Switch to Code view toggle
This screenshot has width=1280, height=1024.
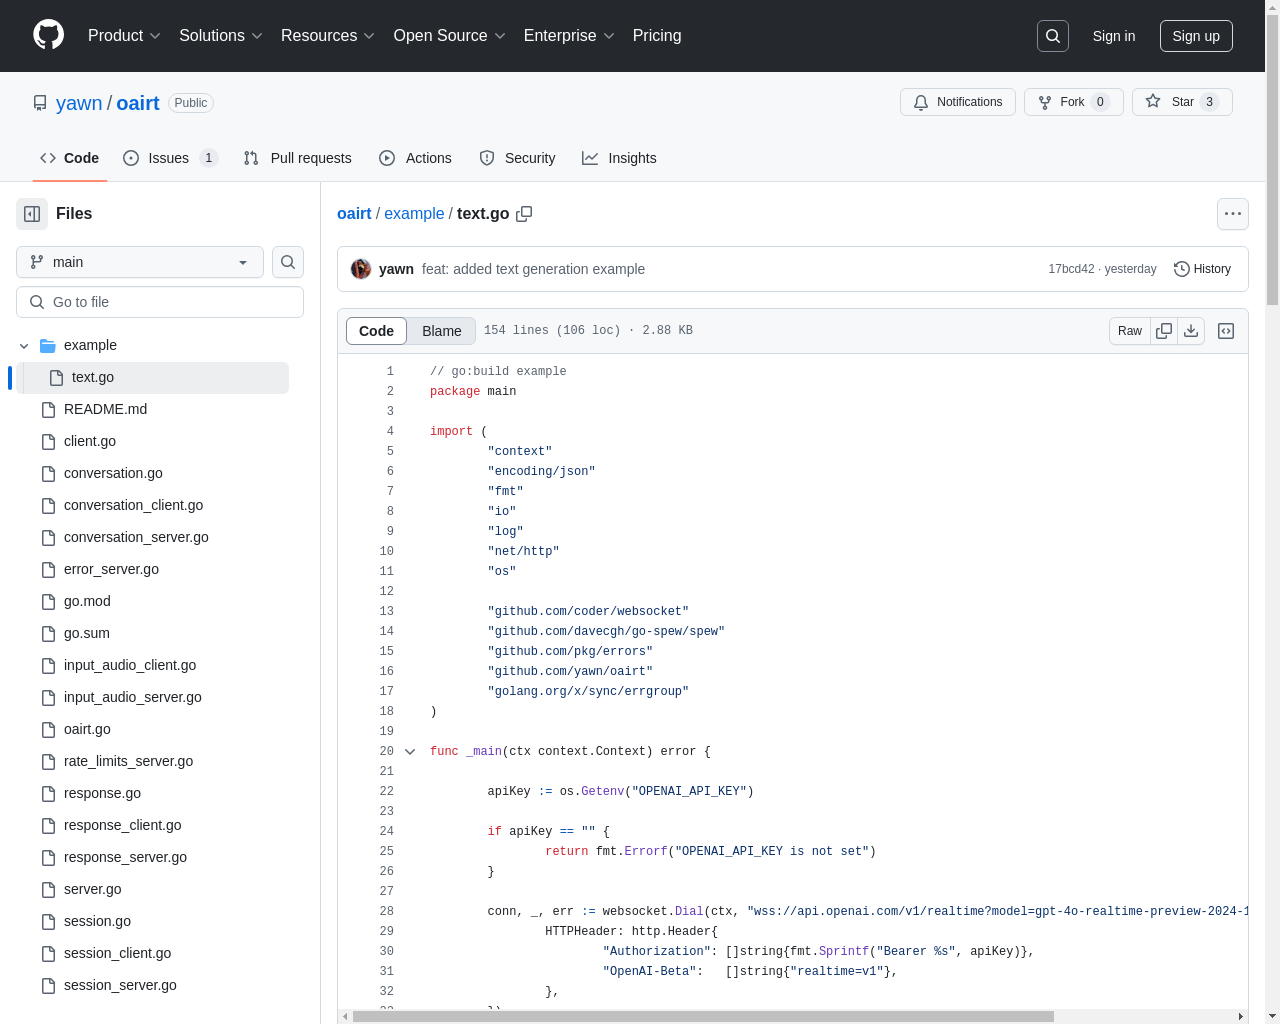click(x=377, y=331)
